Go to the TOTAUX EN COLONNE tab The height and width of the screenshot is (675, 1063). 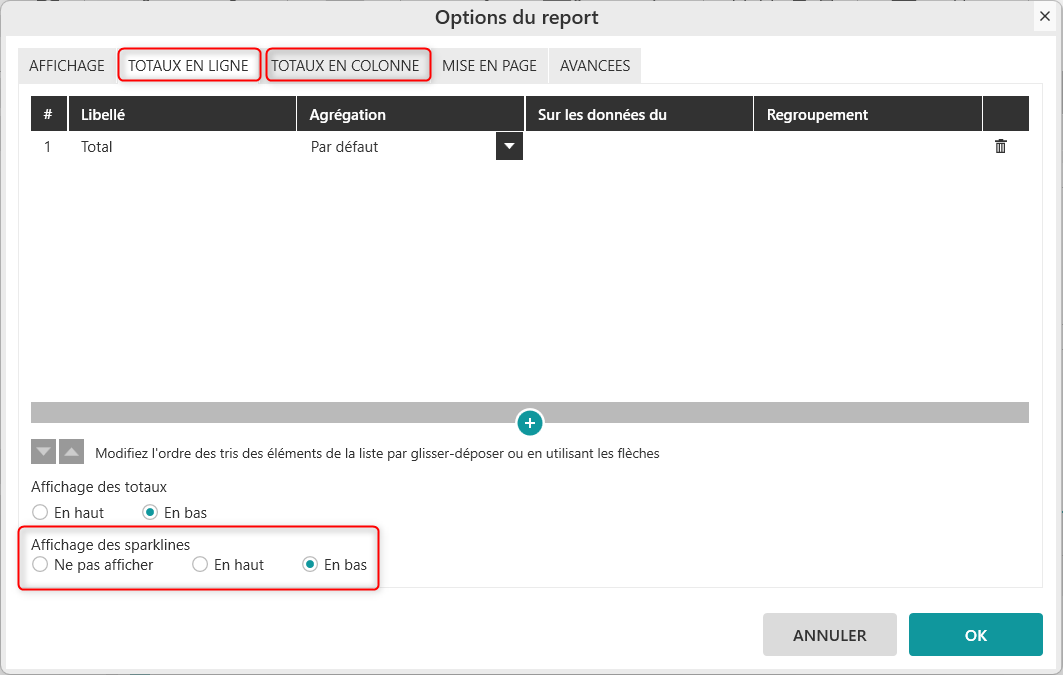(x=346, y=66)
